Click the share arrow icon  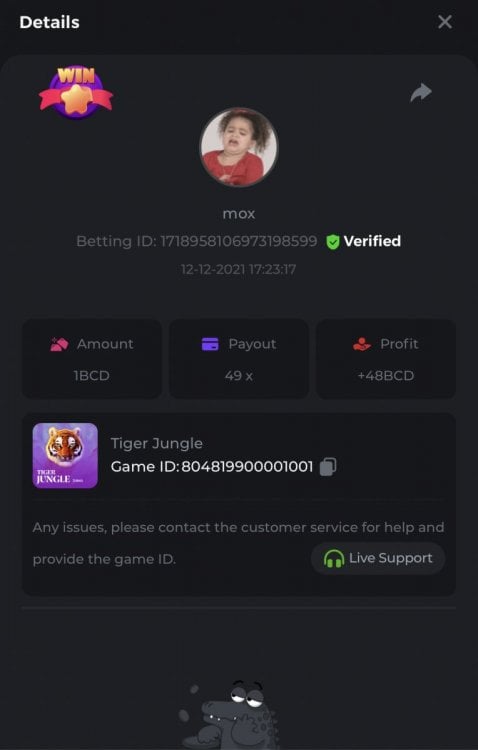[x=421, y=92]
